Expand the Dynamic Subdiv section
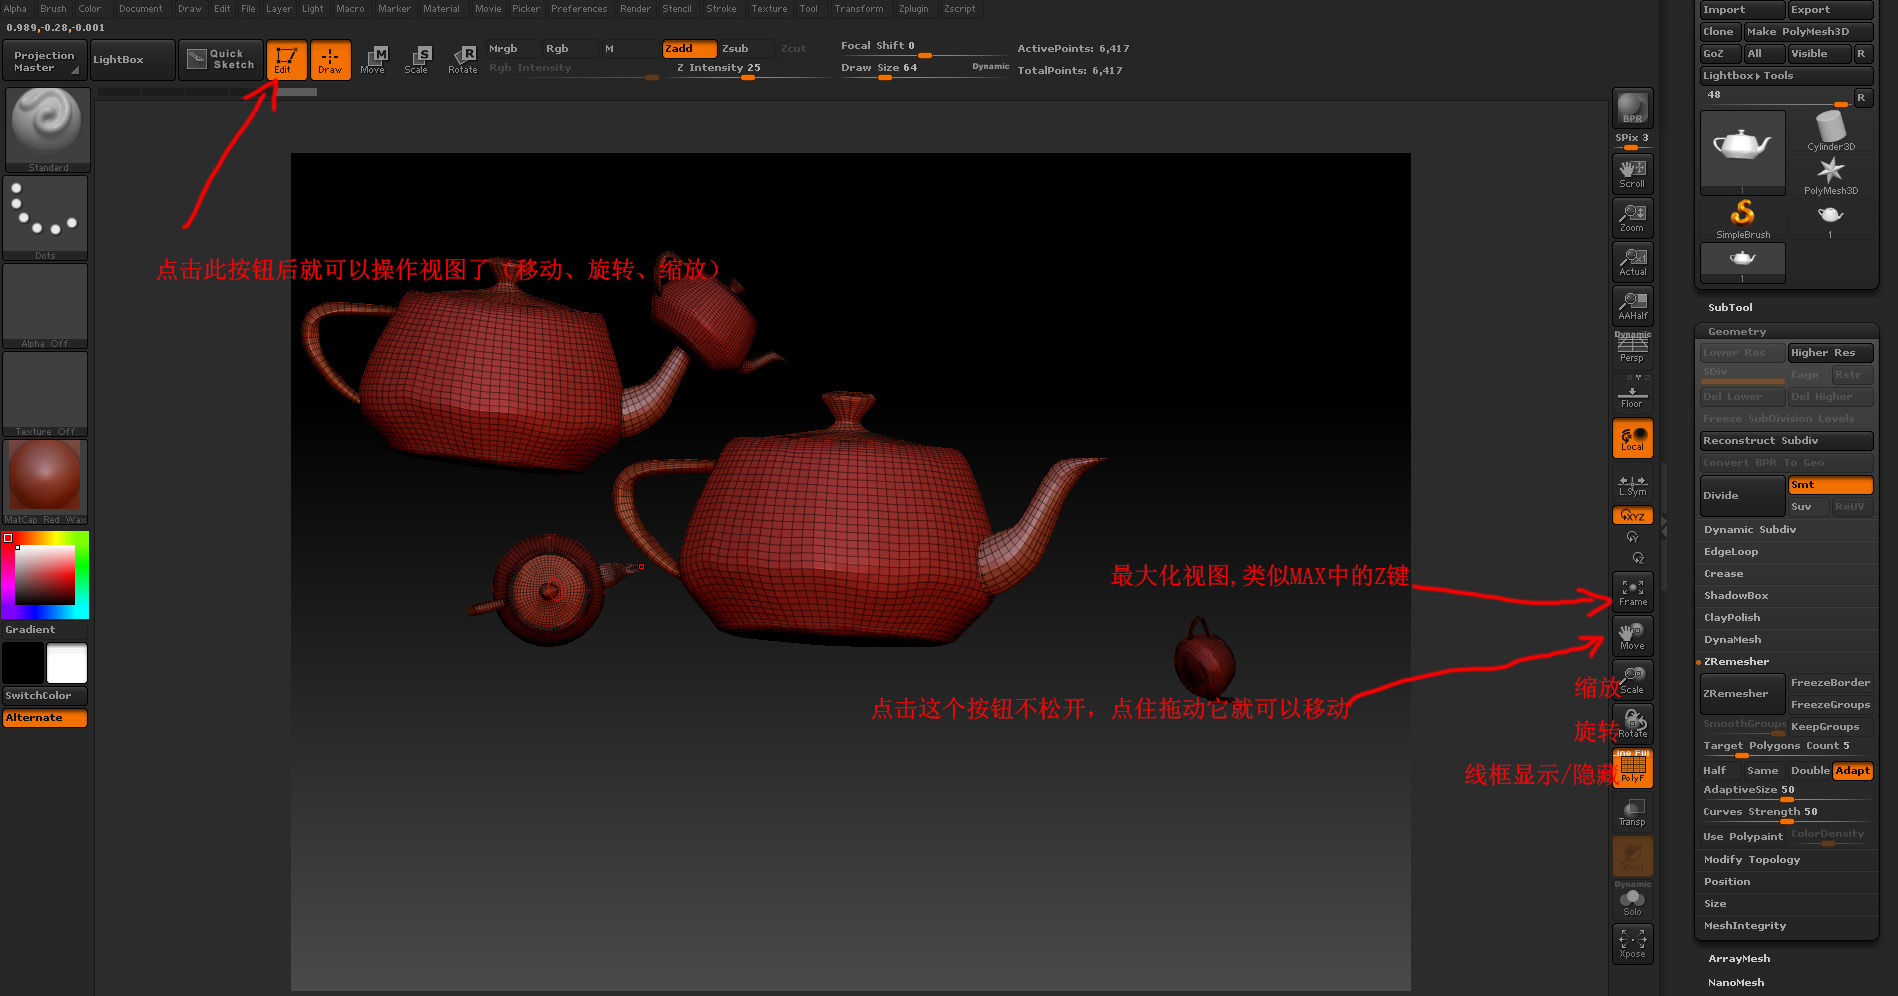This screenshot has height=996, width=1898. coord(1750,530)
